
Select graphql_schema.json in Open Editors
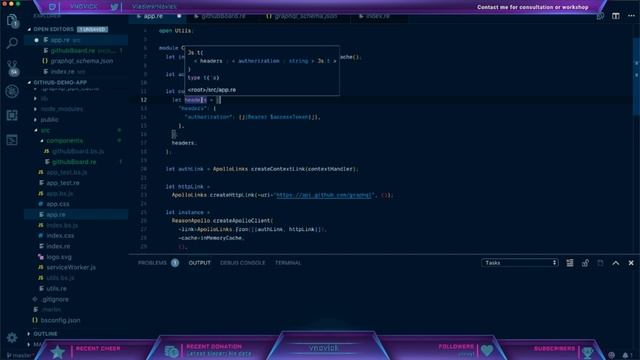pyautogui.click(x=76, y=61)
